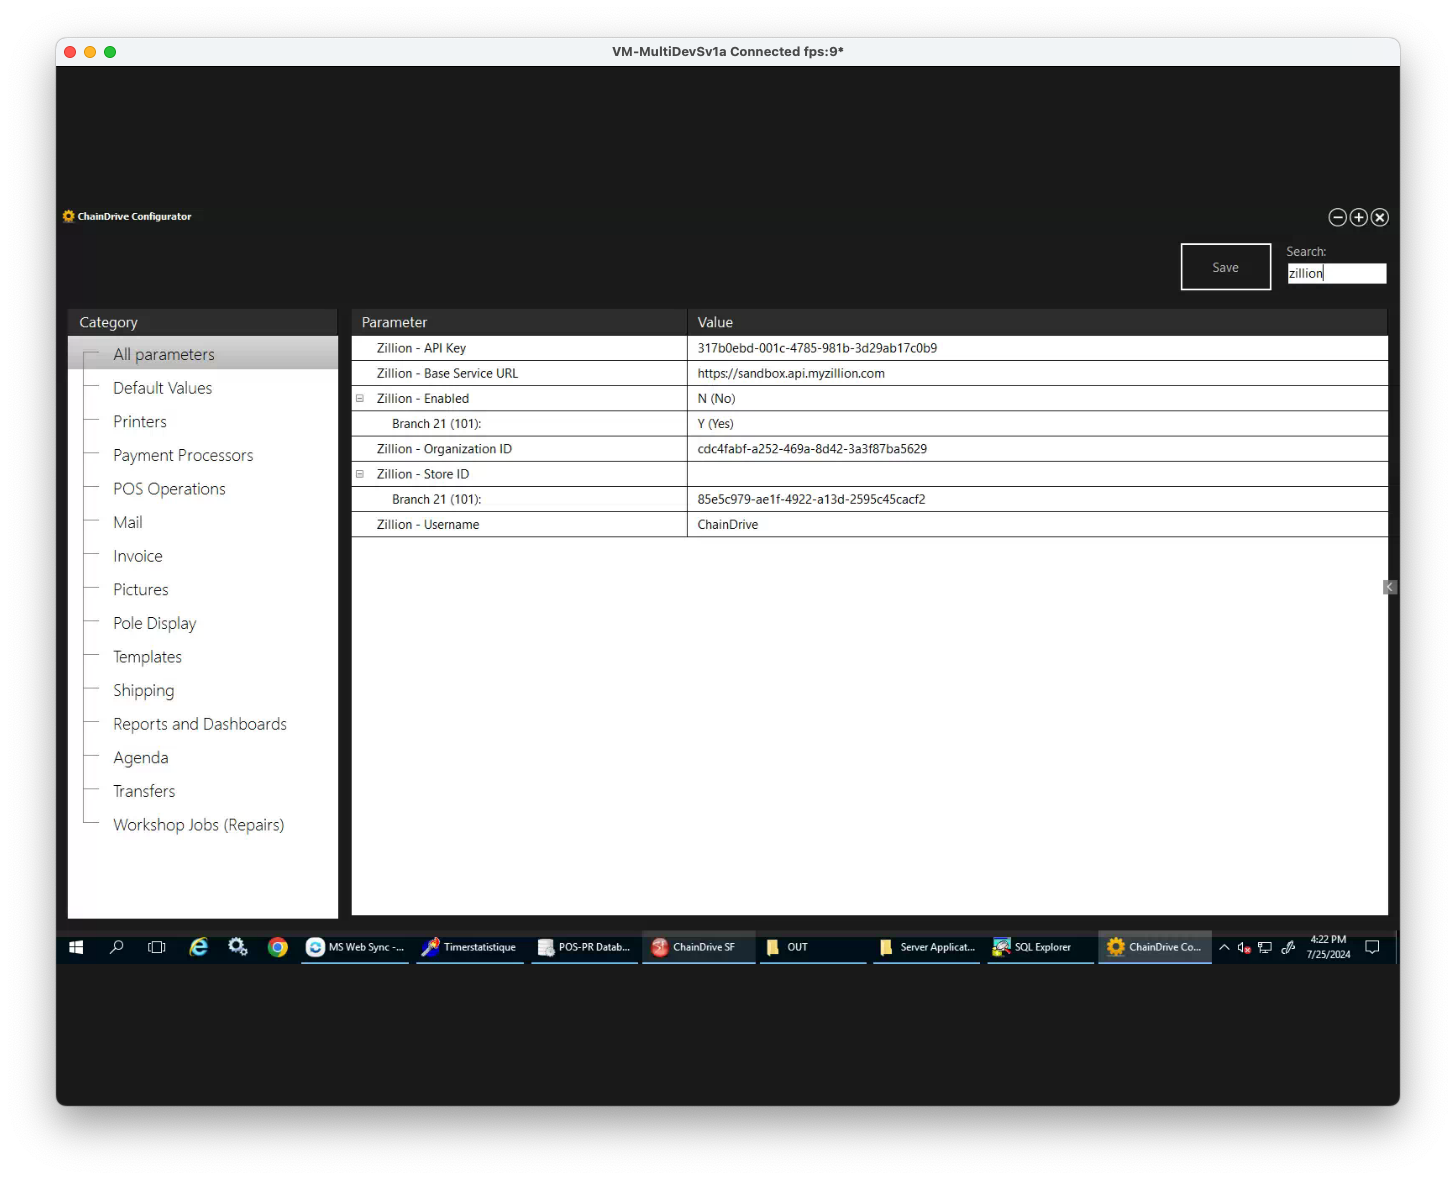Click Branch 21 (101) under Zillion - Enabled

(519, 424)
